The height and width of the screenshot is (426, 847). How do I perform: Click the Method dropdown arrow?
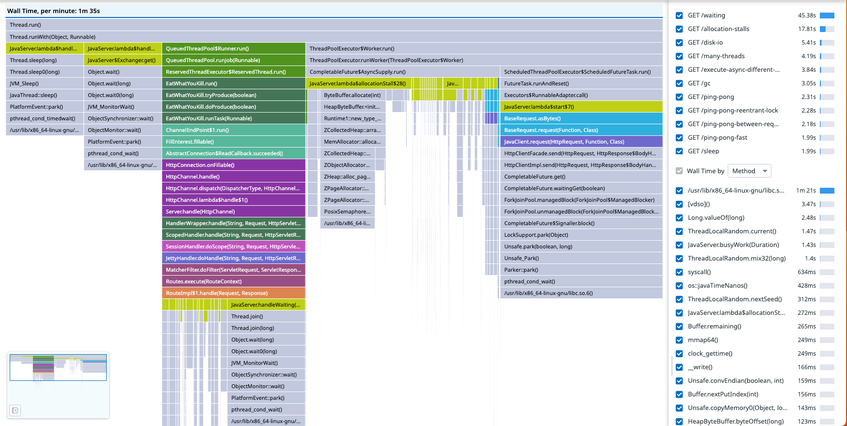point(764,171)
